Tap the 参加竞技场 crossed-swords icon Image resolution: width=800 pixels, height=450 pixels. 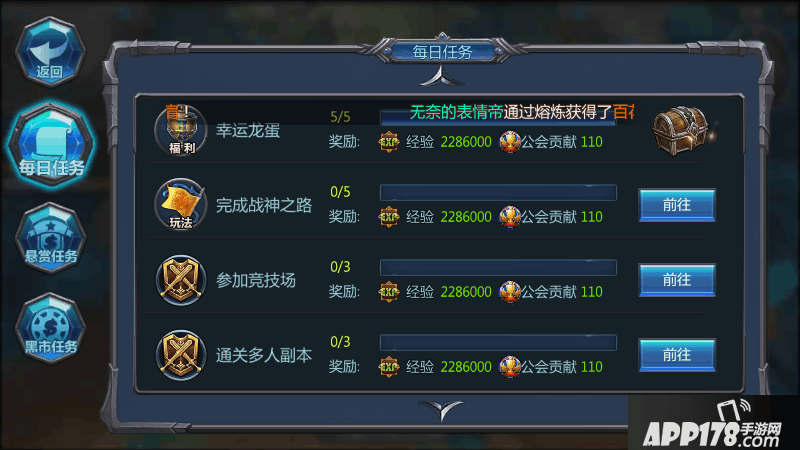pos(181,280)
